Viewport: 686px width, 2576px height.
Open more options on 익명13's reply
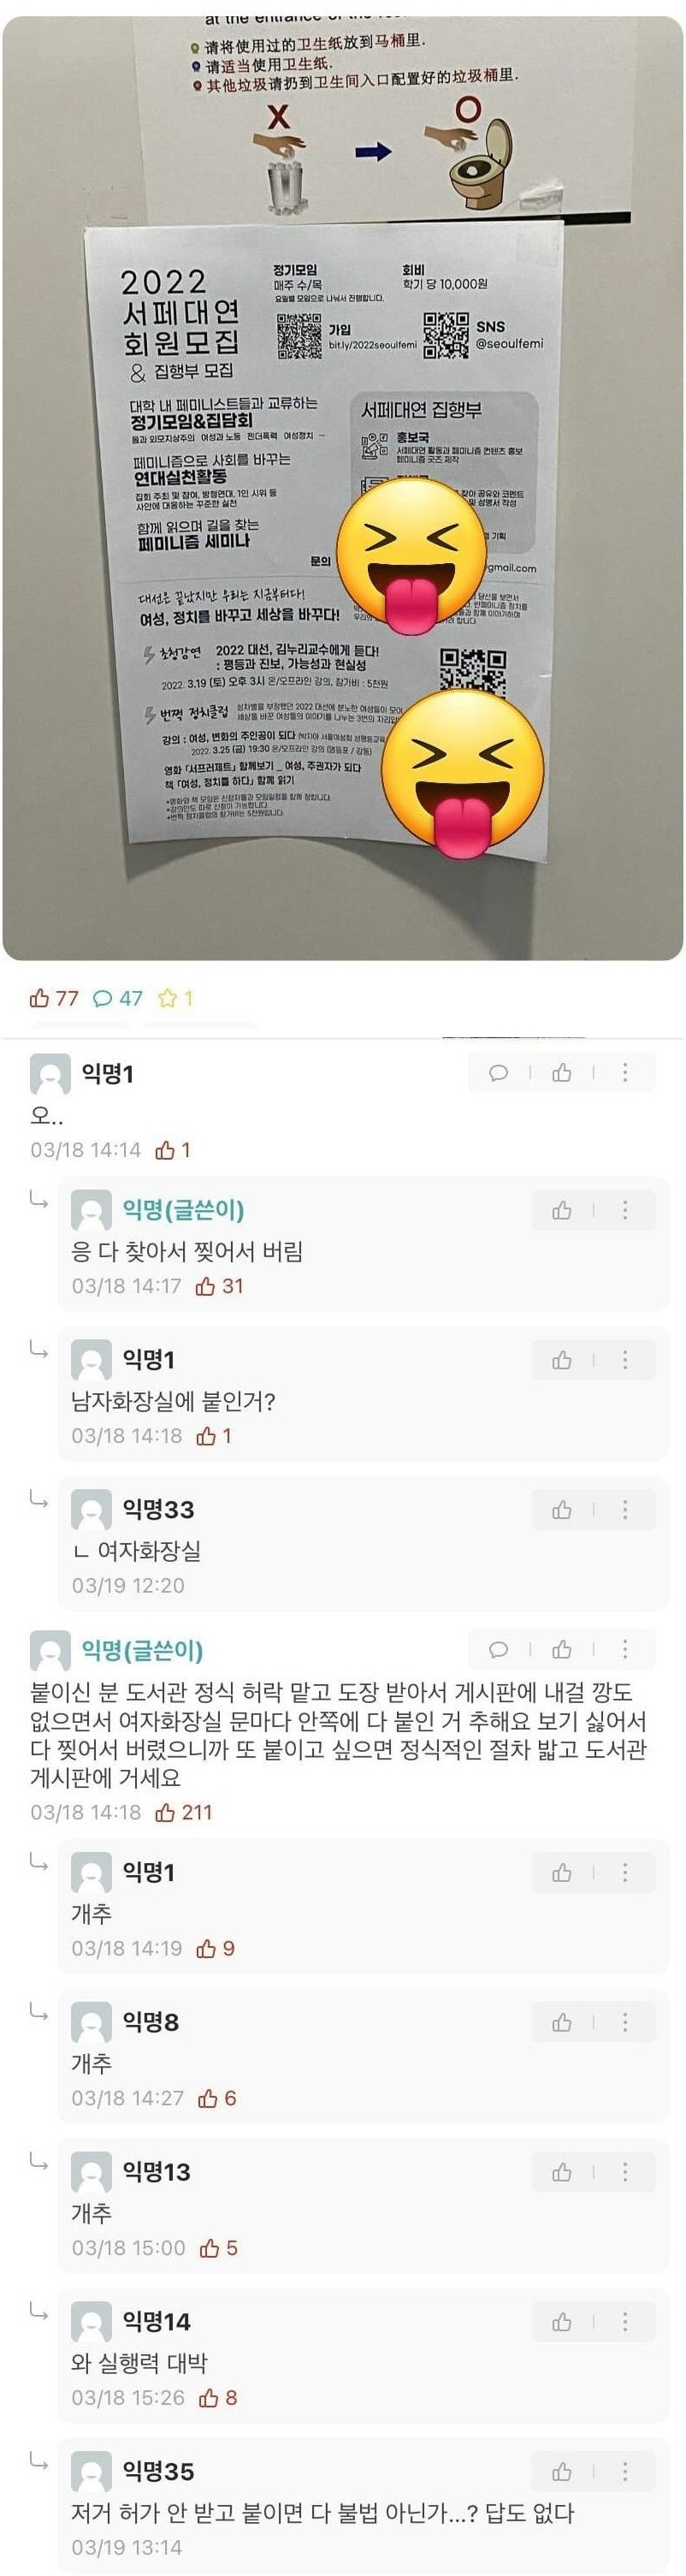point(625,2172)
